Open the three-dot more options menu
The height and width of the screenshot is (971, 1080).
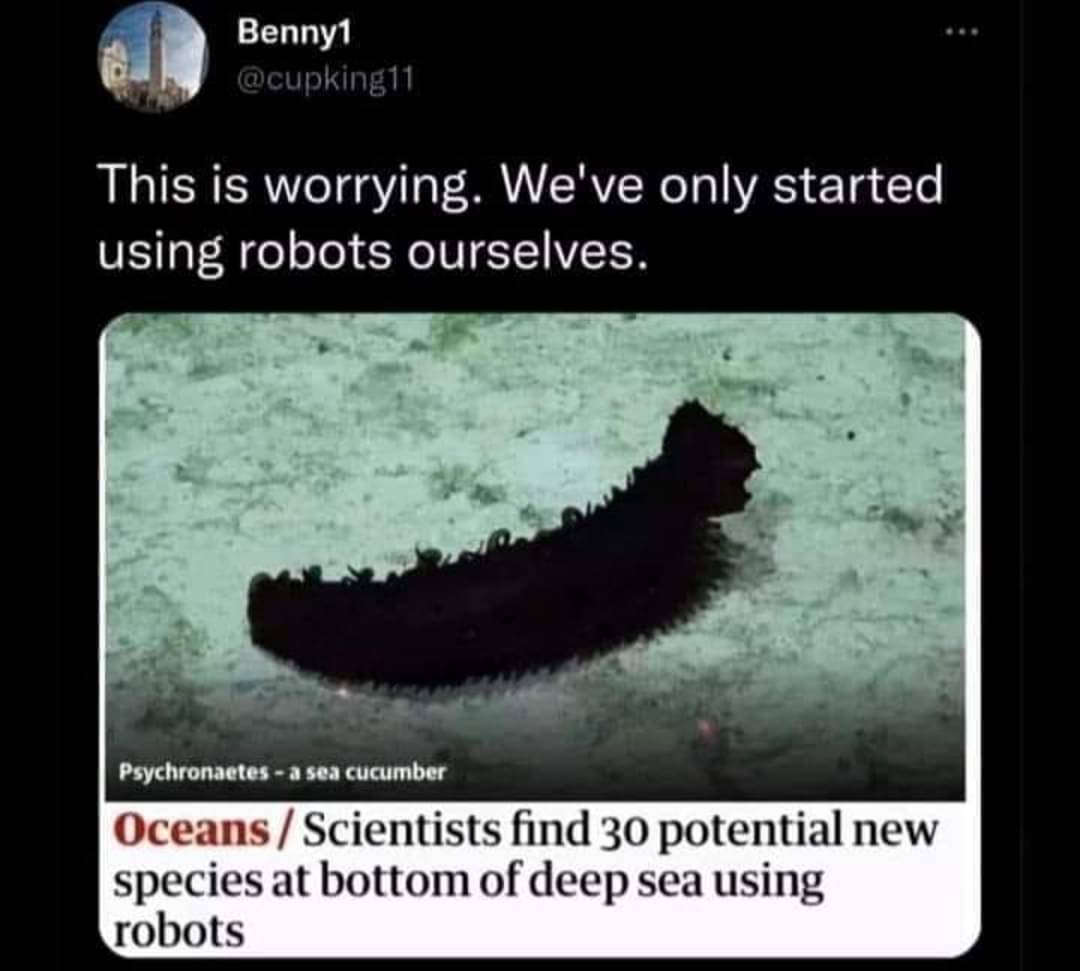click(x=962, y=32)
